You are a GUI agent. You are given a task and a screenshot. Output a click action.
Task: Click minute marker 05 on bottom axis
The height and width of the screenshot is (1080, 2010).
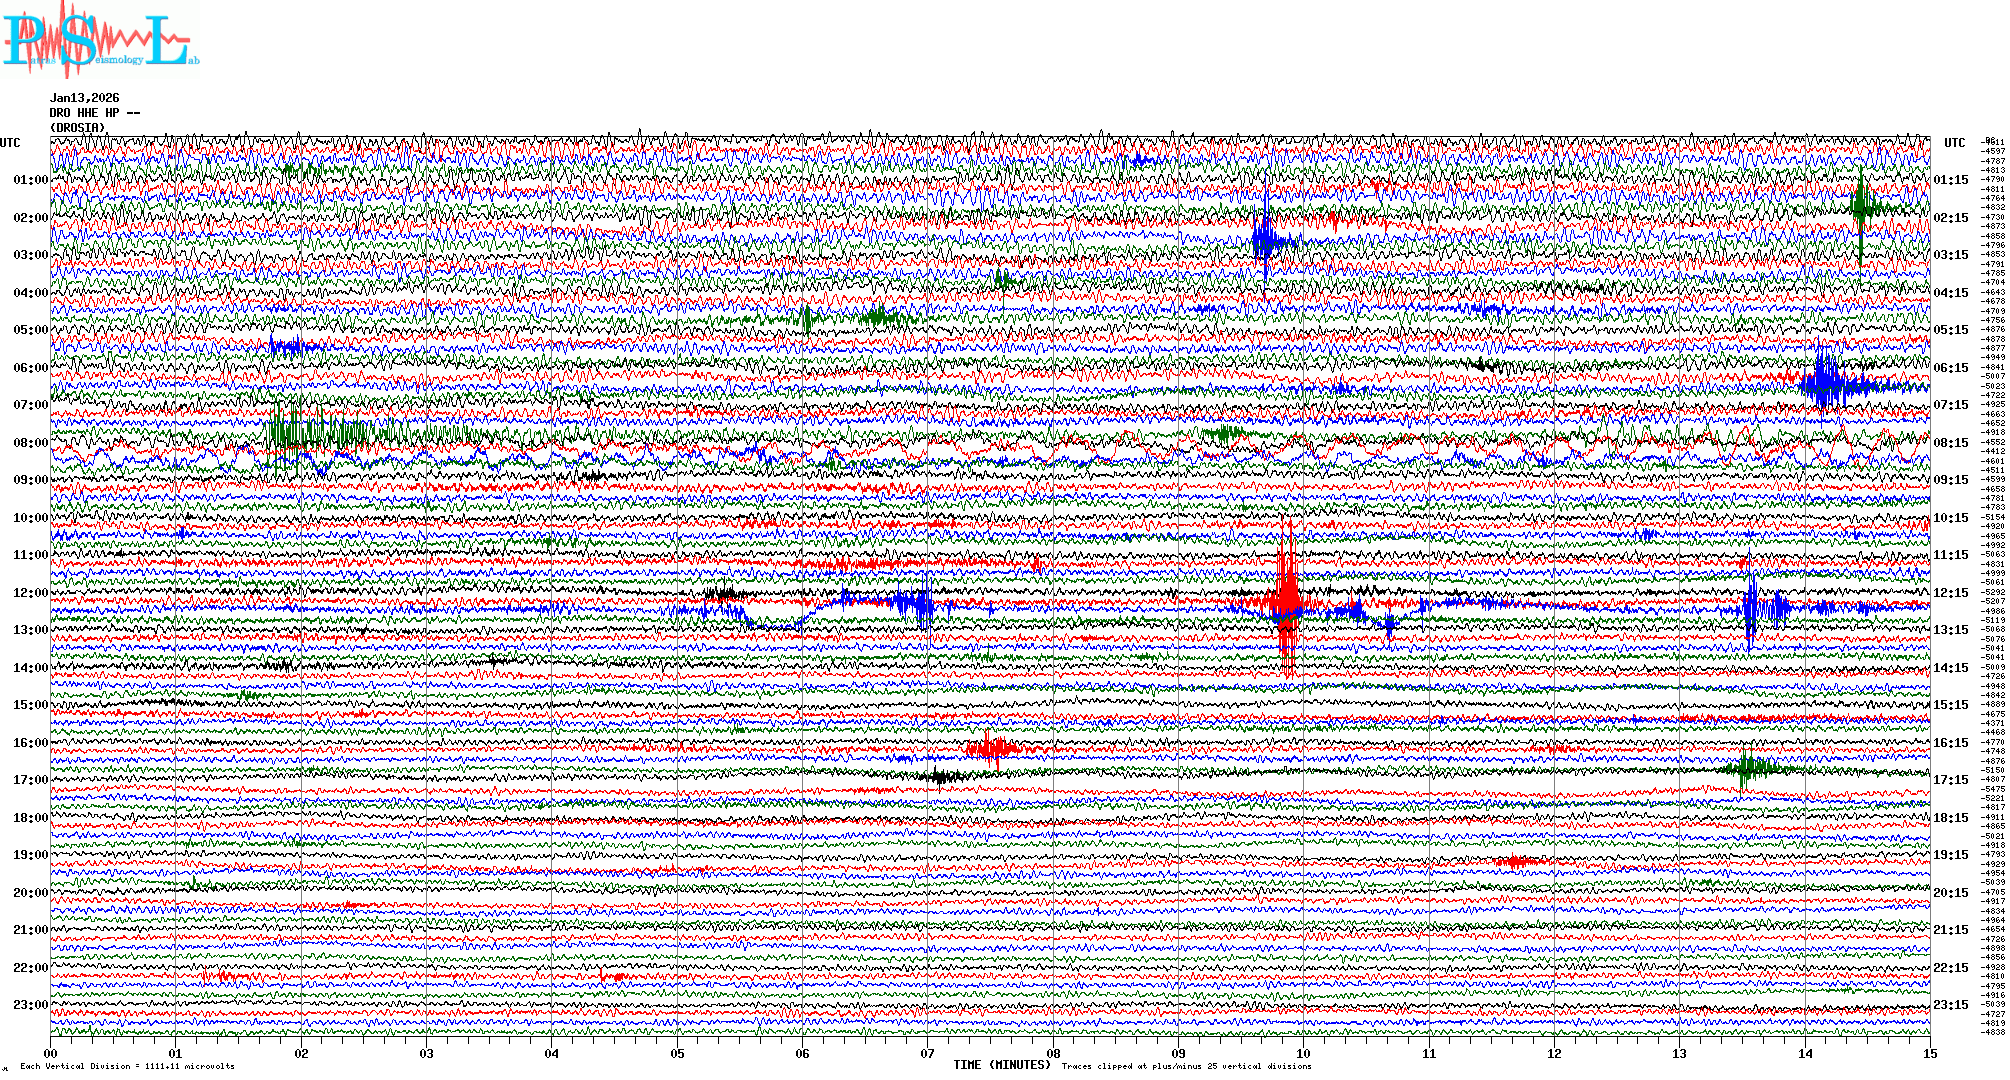click(x=677, y=1053)
